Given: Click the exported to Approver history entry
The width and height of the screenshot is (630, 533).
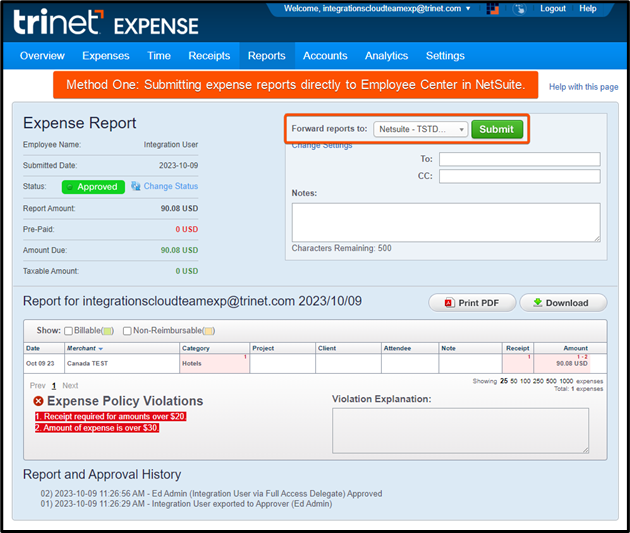Looking at the screenshot, I should (186, 504).
